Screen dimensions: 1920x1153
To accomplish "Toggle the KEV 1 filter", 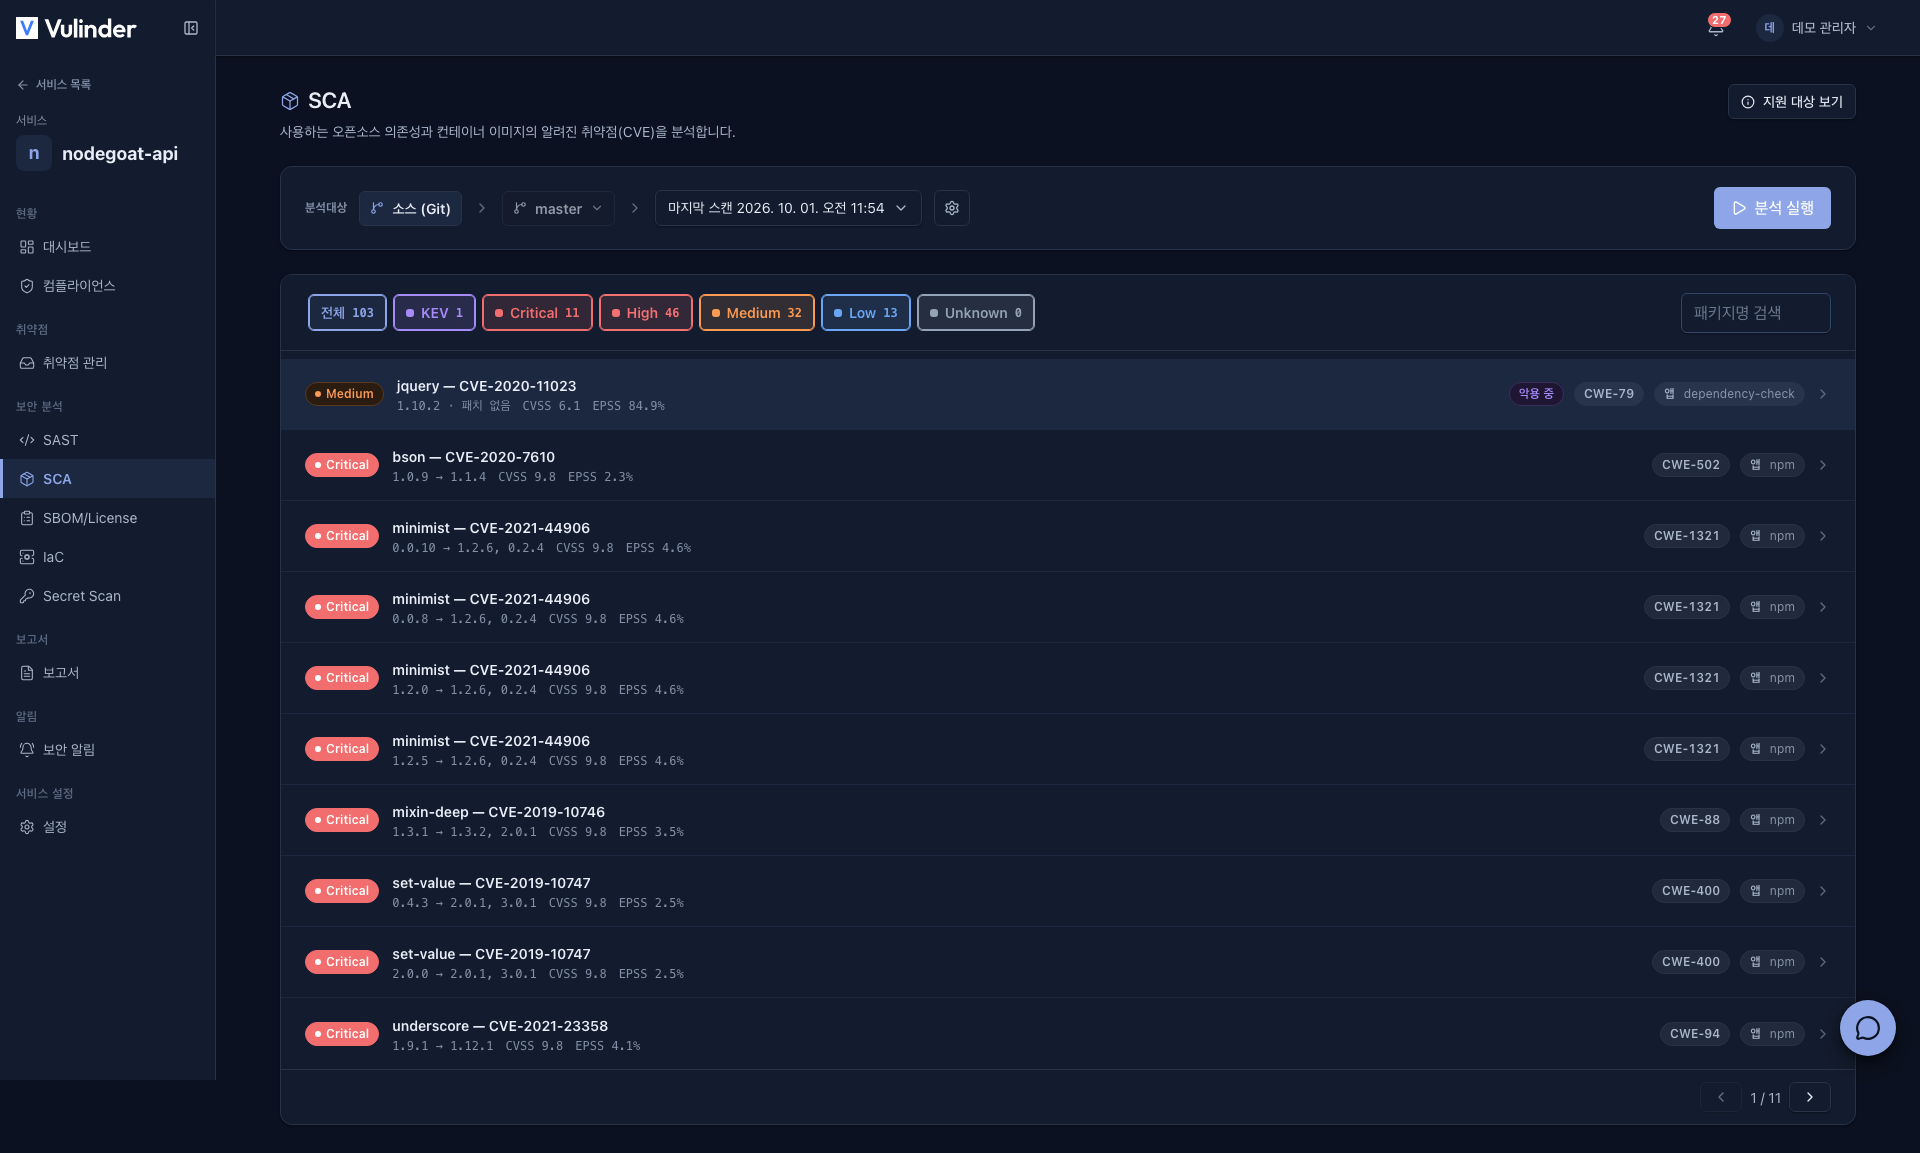I will (x=434, y=313).
